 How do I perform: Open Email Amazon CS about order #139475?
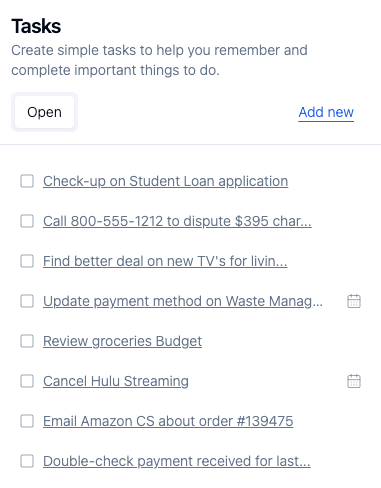(x=168, y=421)
